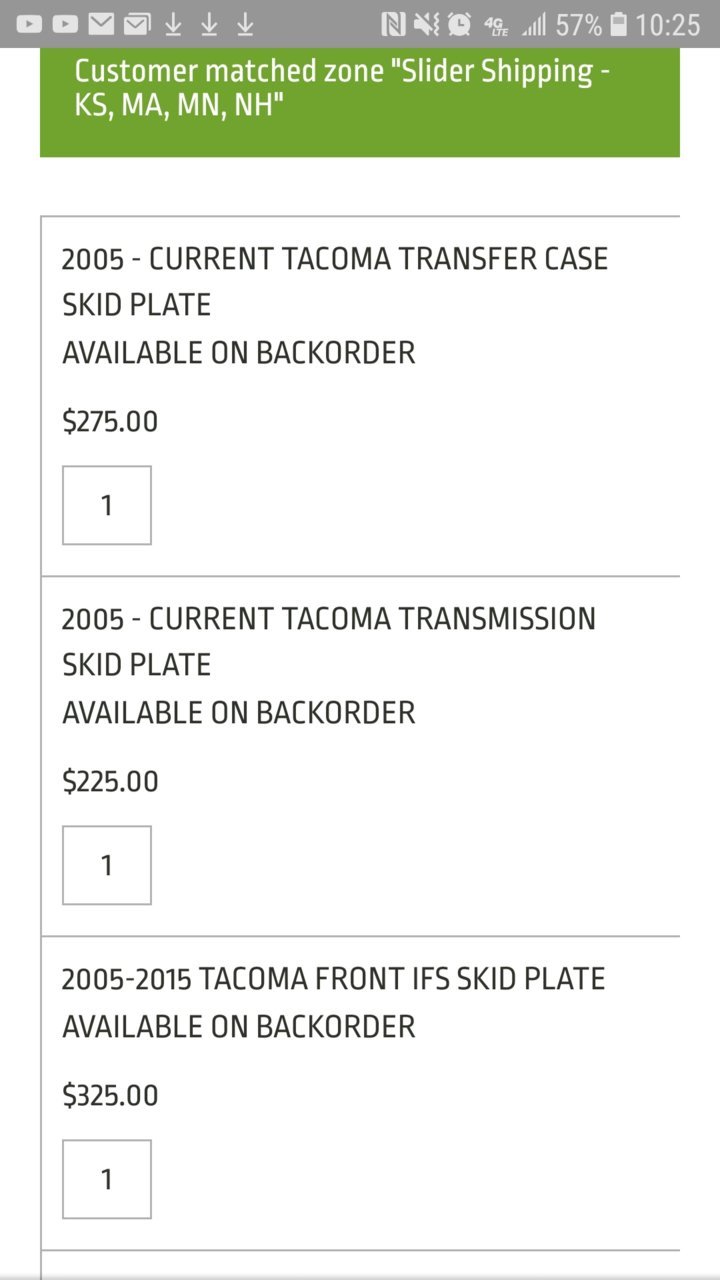Image resolution: width=720 pixels, height=1280 pixels.
Task: Tap the alarm clock status icon
Action: [x=459, y=24]
